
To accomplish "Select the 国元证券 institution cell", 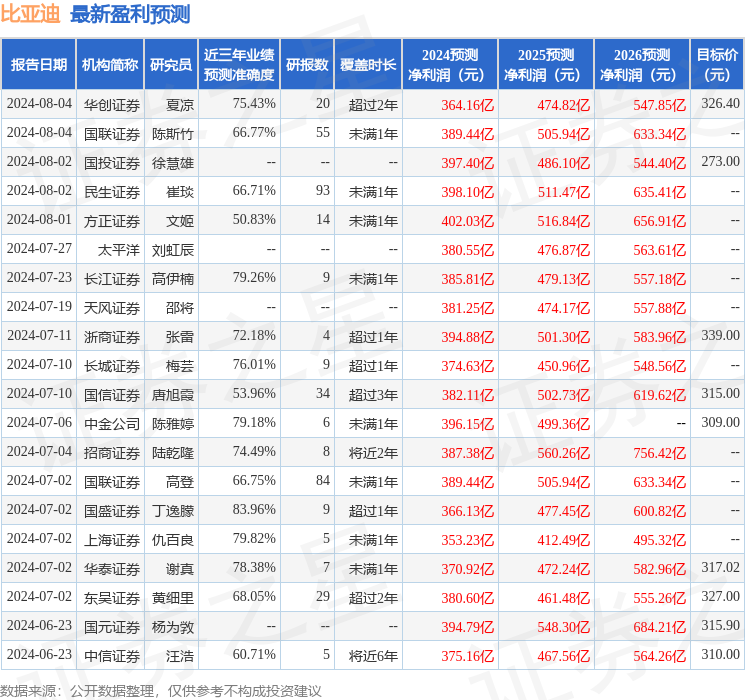I will [112, 626].
